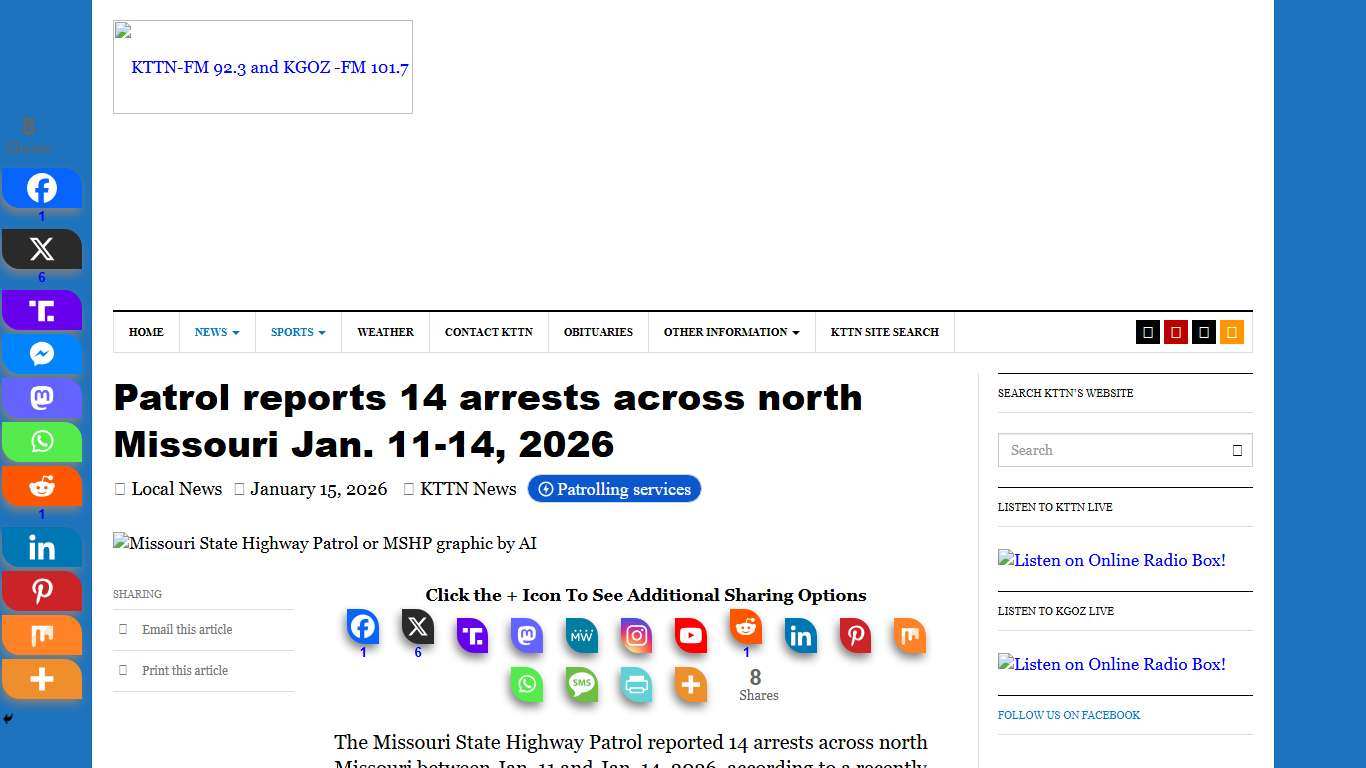Share article on Reddit

(x=745, y=630)
